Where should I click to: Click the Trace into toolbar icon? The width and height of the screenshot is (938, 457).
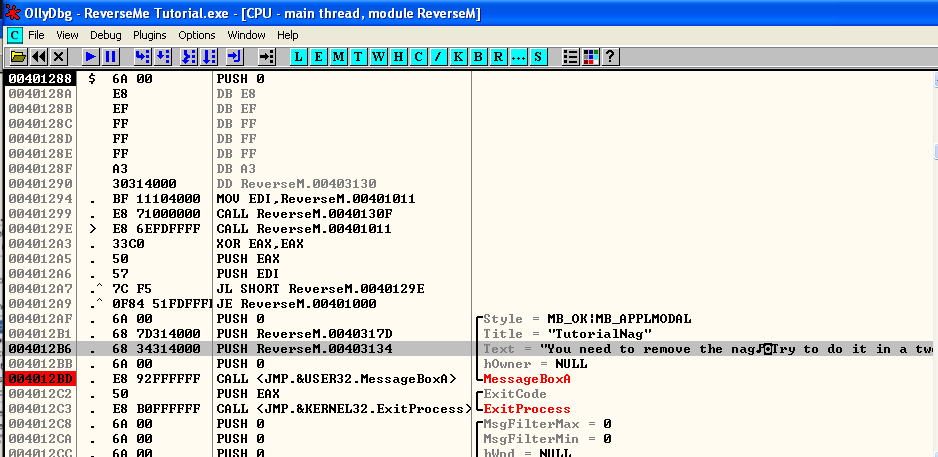tap(189, 57)
